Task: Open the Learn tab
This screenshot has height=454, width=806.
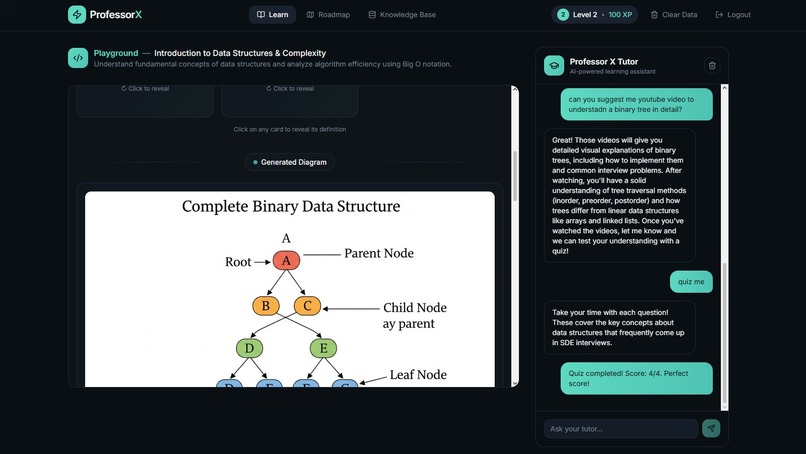Action: pos(272,14)
